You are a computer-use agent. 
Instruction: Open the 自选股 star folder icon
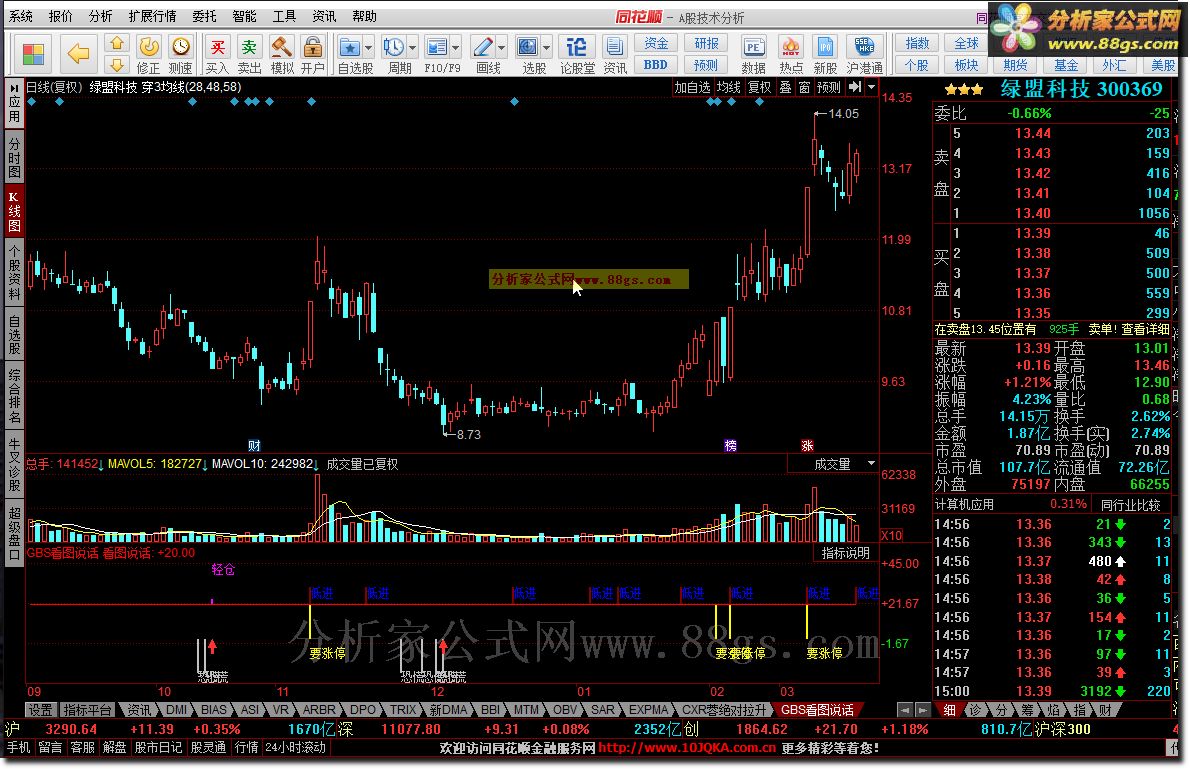(349, 47)
